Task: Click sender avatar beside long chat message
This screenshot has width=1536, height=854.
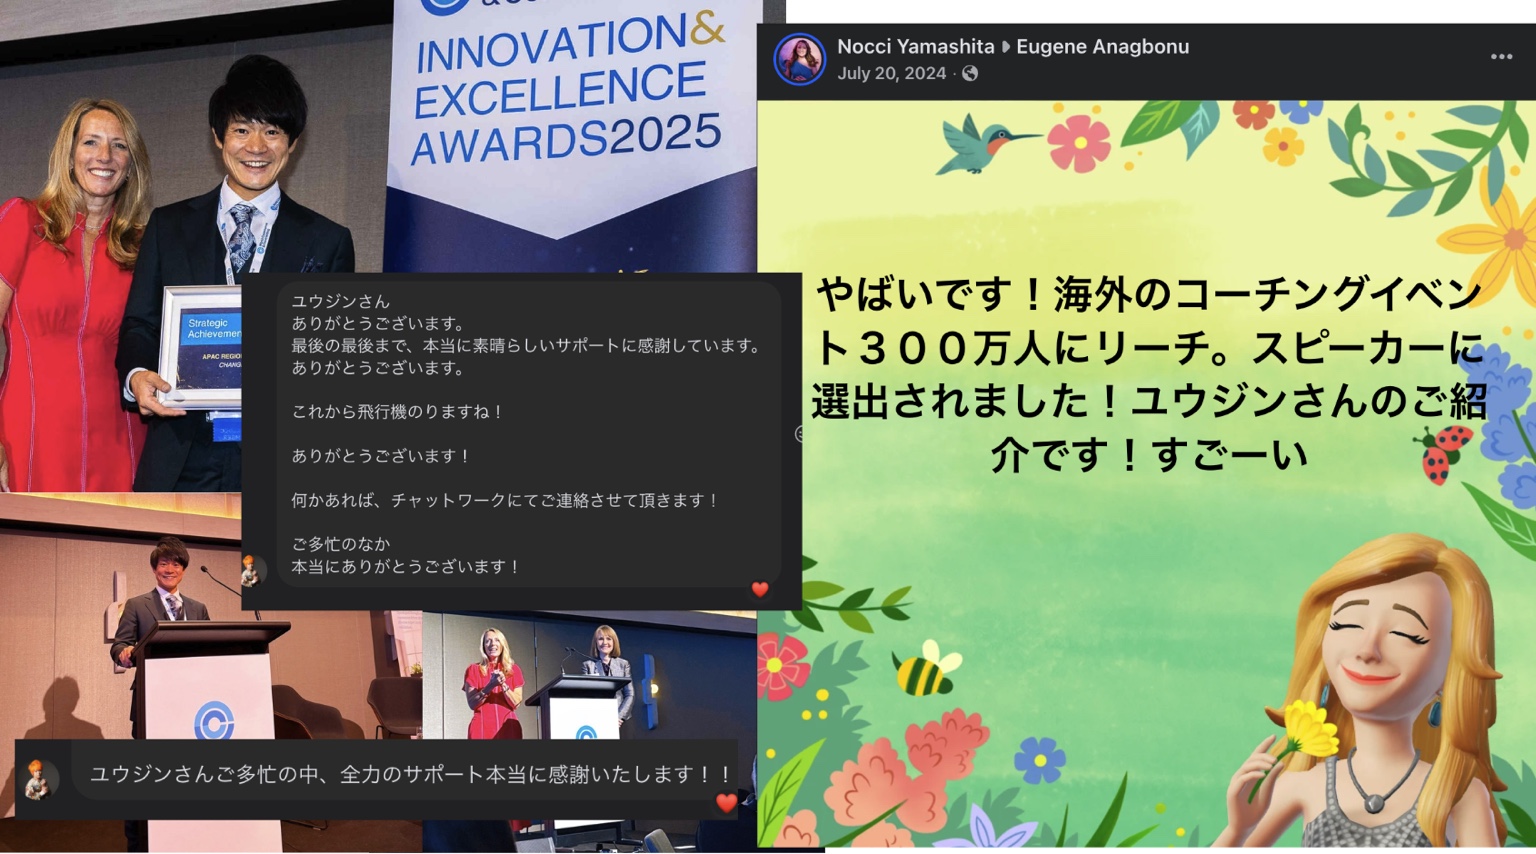Action: pos(251,570)
